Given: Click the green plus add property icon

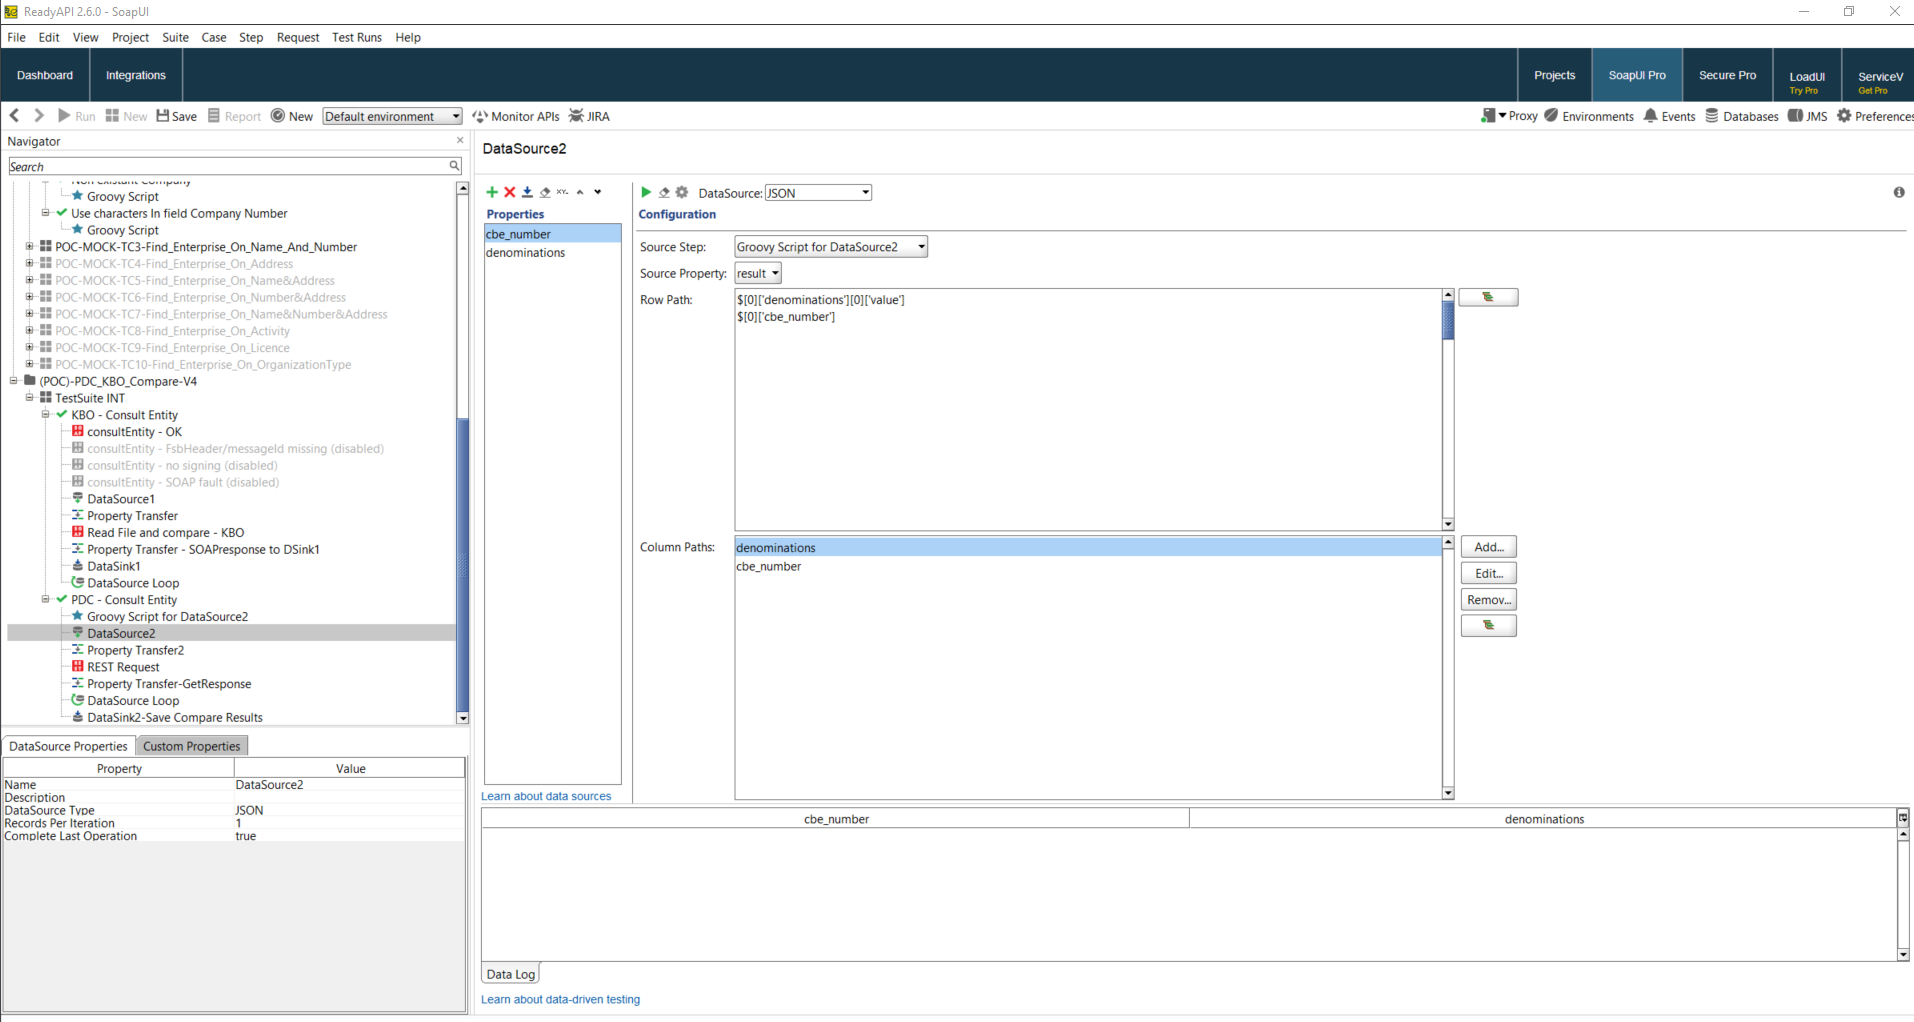Looking at the screenshot, I should pos(491,192).
